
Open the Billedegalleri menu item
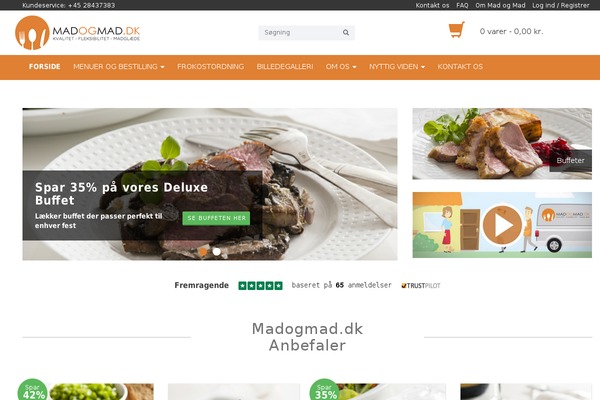pos(285,67)
